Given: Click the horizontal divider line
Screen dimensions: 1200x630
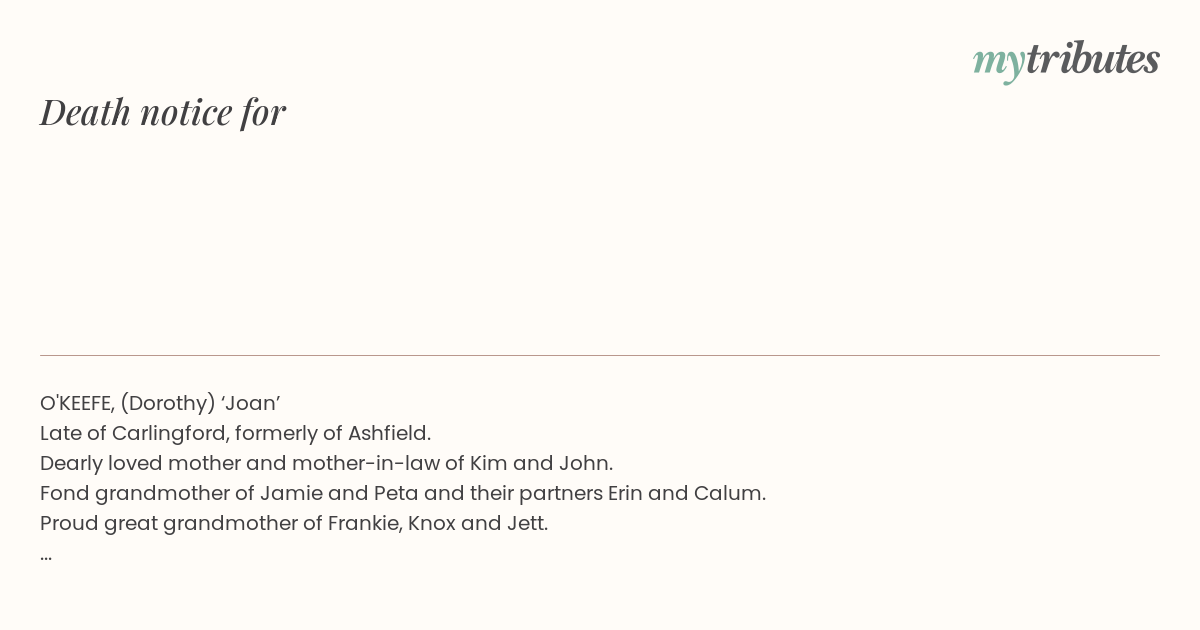Looking at the screenshot, I should pyautogui.click(x=600, y=355).
